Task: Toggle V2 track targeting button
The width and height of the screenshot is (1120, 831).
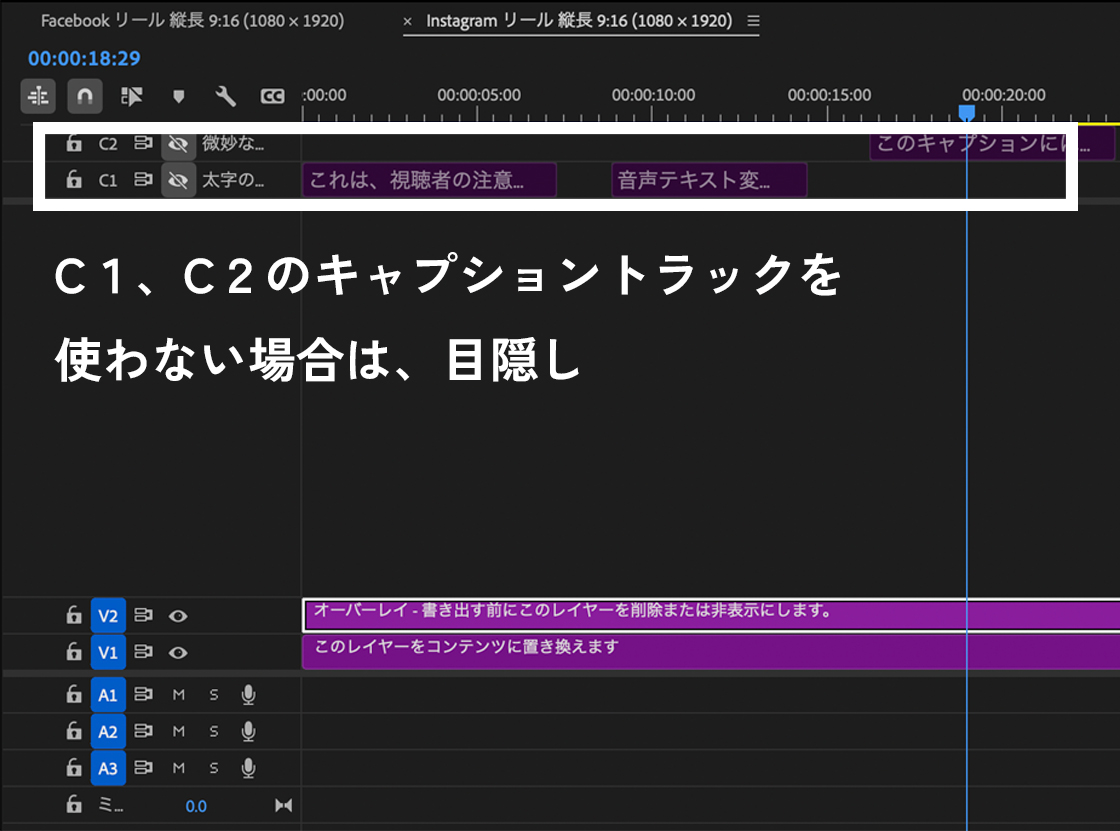Action: 108,616
